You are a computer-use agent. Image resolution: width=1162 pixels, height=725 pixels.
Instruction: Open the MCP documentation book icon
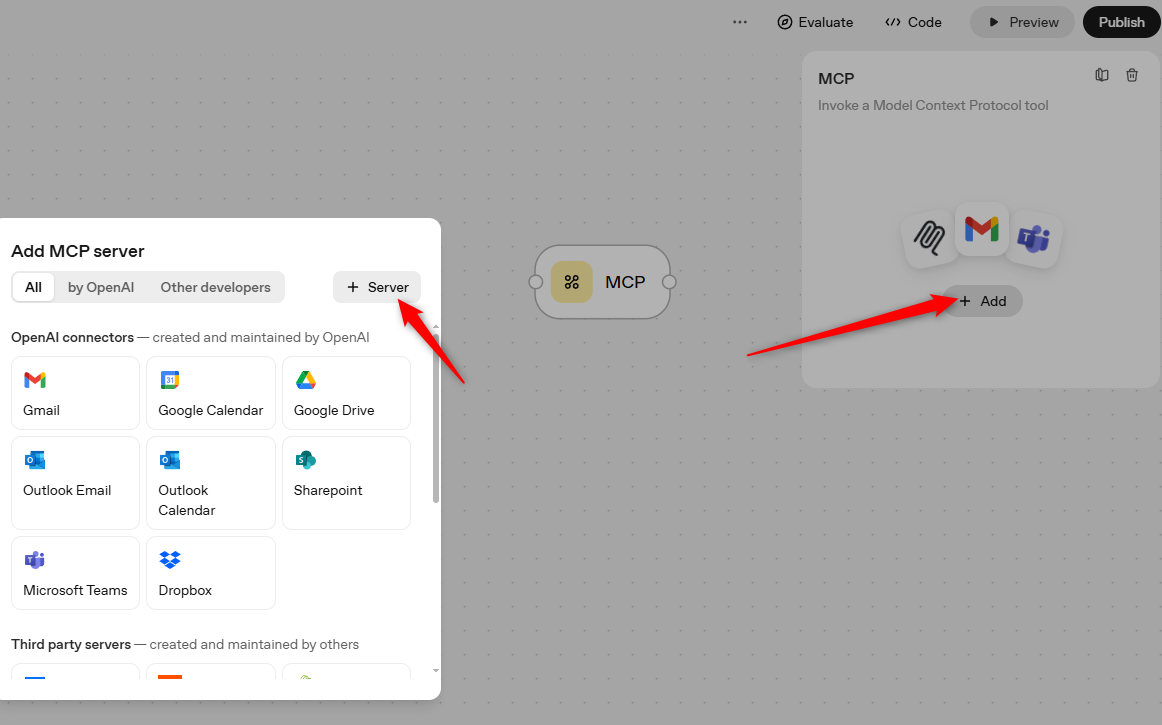(x=1102, y=75)
